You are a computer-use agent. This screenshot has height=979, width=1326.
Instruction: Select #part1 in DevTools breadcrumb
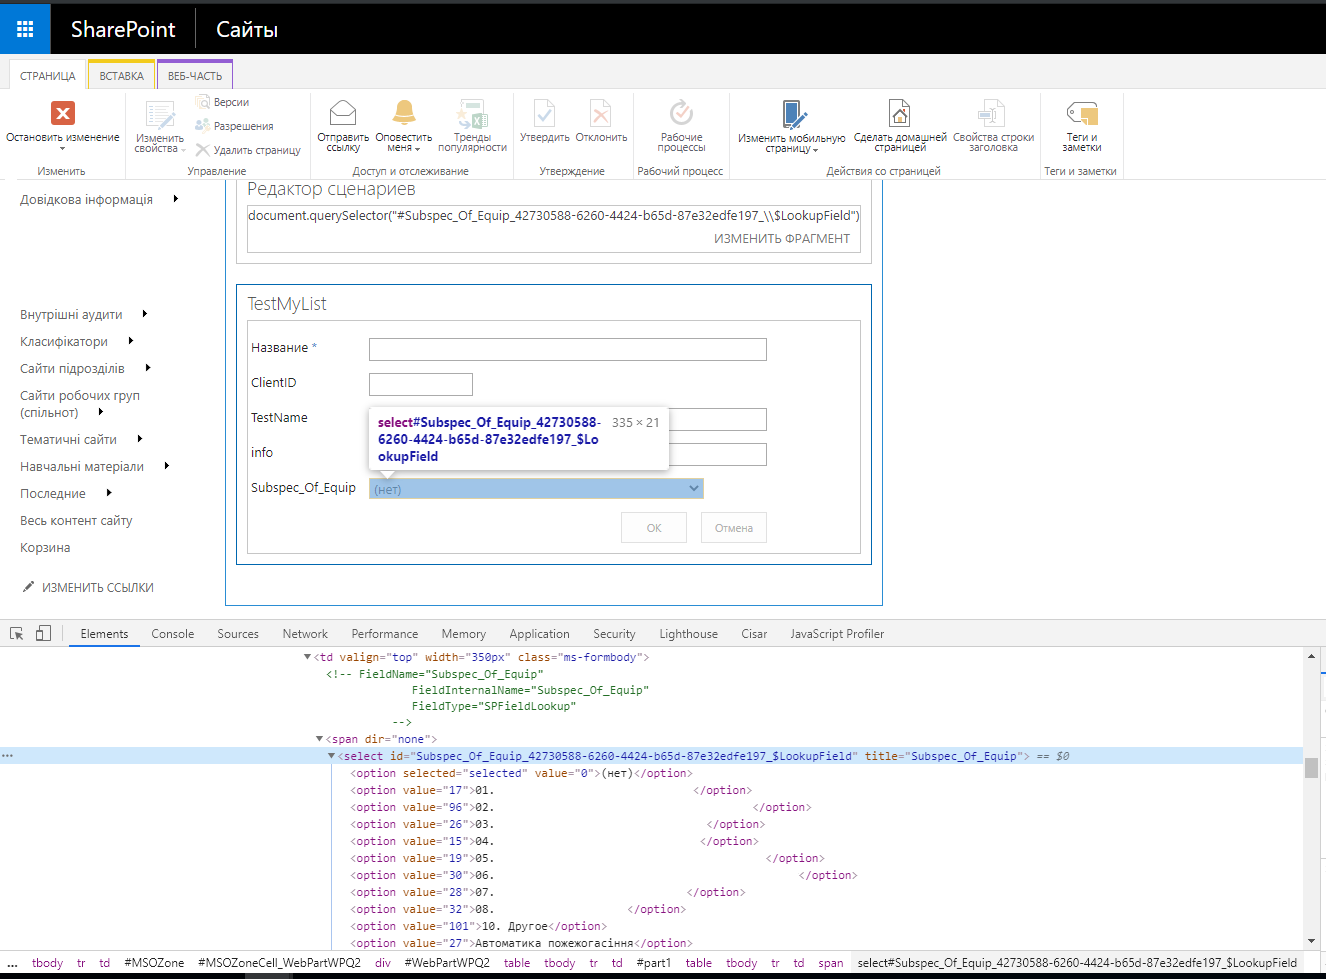pyautogui.click(x=654, y=963)
